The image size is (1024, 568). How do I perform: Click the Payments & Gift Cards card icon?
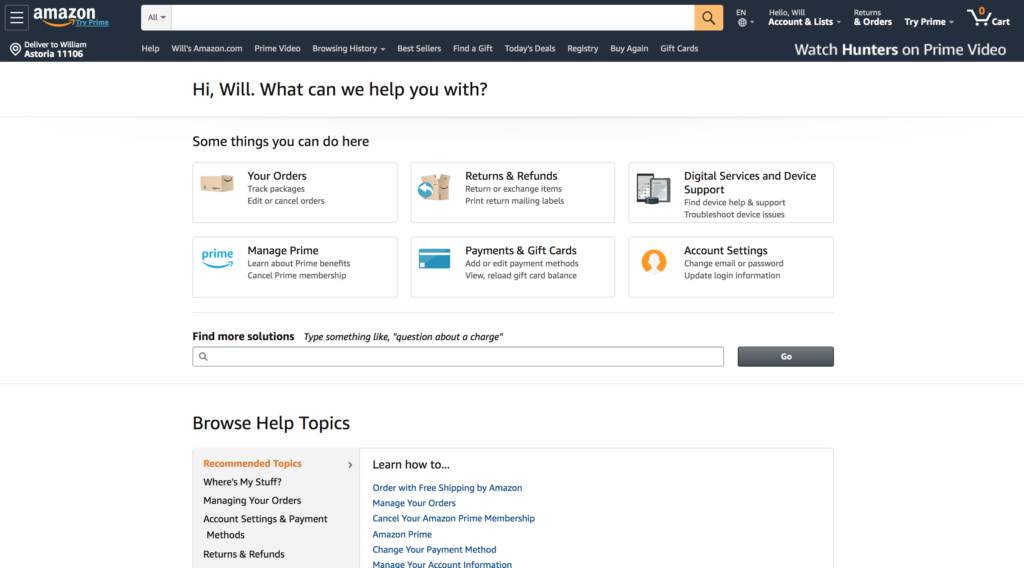434,259
